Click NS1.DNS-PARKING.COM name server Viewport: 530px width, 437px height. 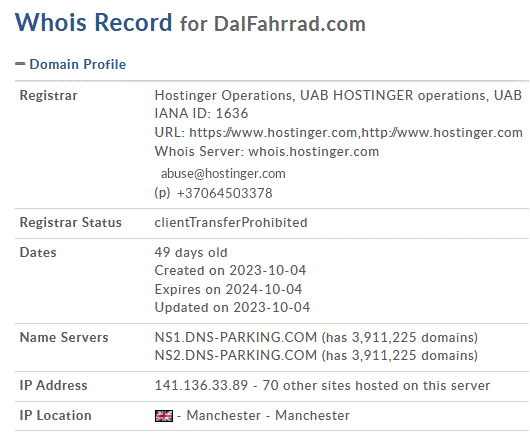coord(236,337)
